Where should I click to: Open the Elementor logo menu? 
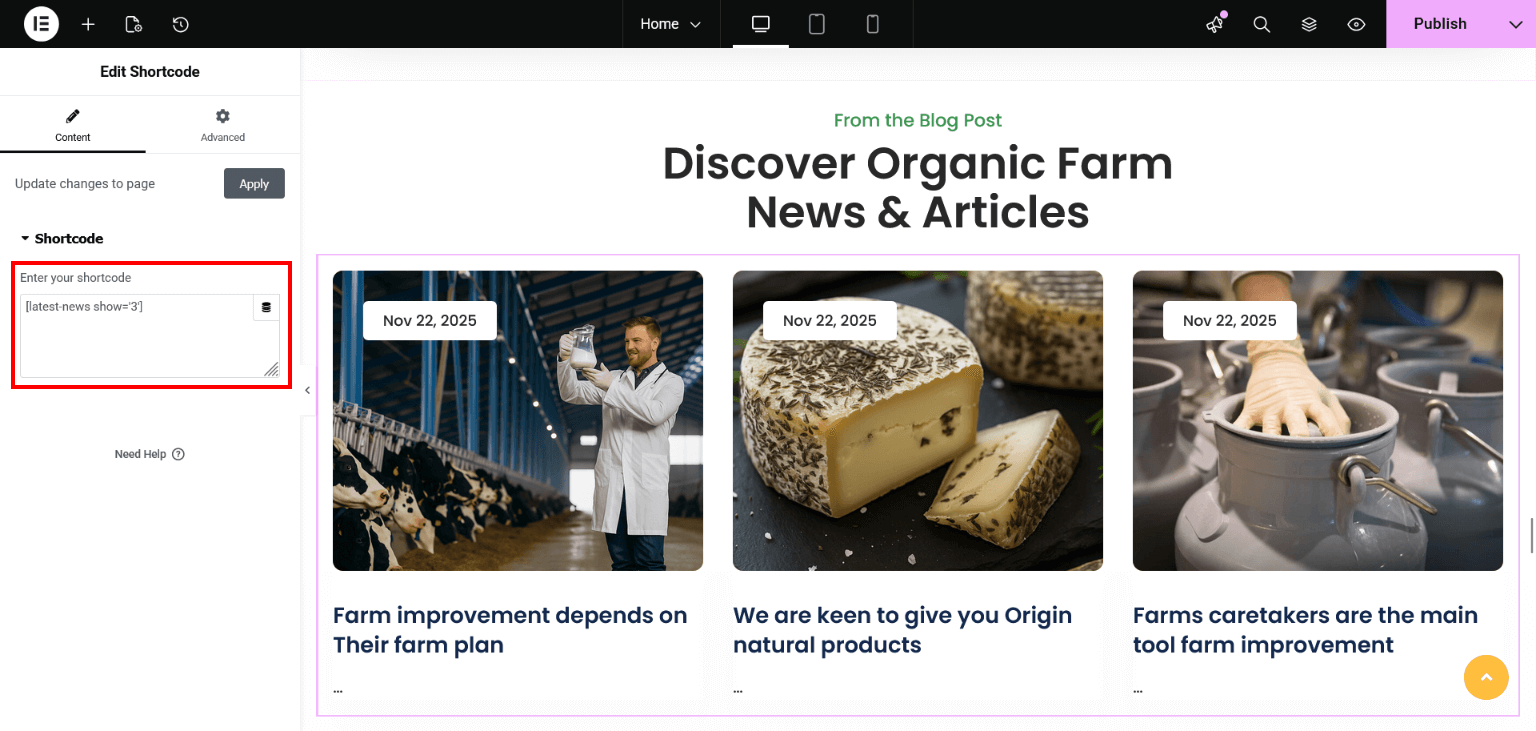(41, 24)
